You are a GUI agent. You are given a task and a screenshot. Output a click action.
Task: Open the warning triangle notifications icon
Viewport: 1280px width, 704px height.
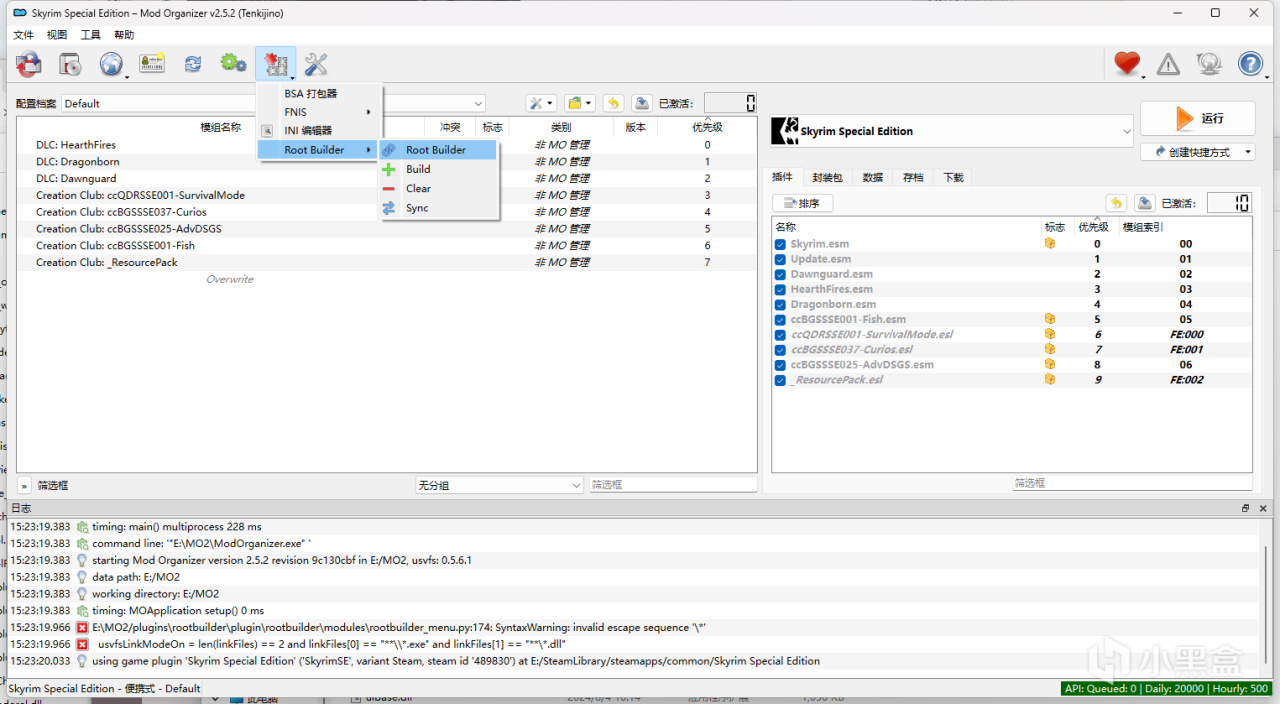pyautogui.click(x=1168, y=64)
